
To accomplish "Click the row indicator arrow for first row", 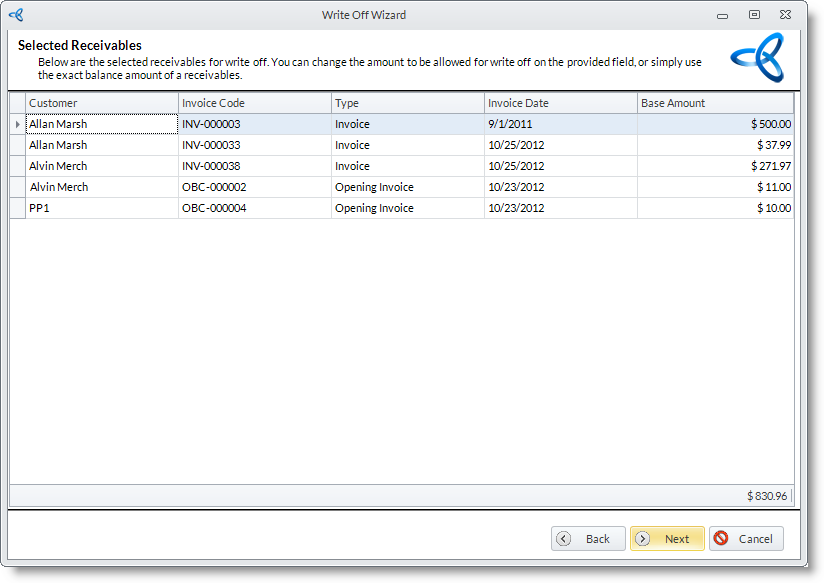I will pyautogui.click(x=17, y=124).
